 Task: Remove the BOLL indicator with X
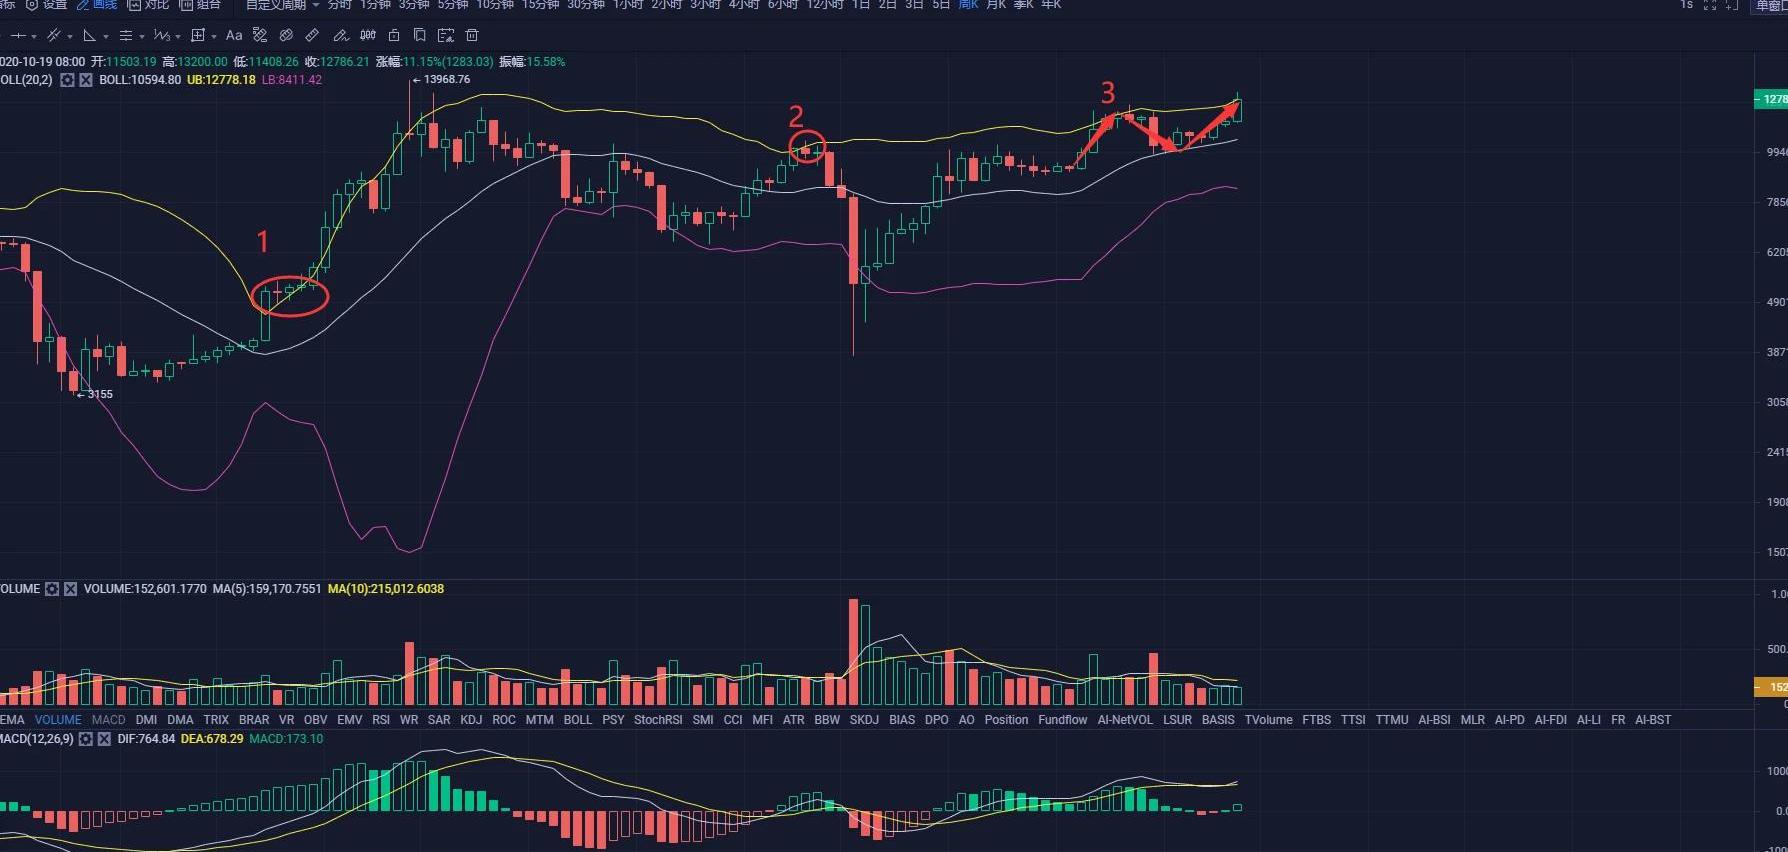point(86,80)
